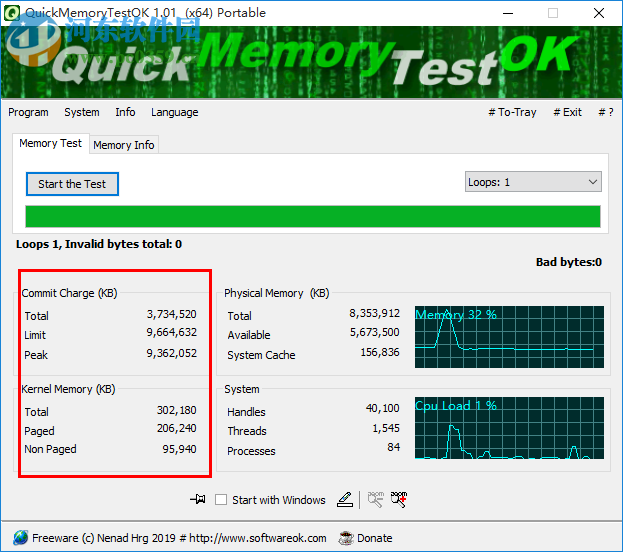The width and height of the screenshot is (623, 552).
Task: Click Commit Charge Peak value 9,362,052
Action: [x=172, y=353]
